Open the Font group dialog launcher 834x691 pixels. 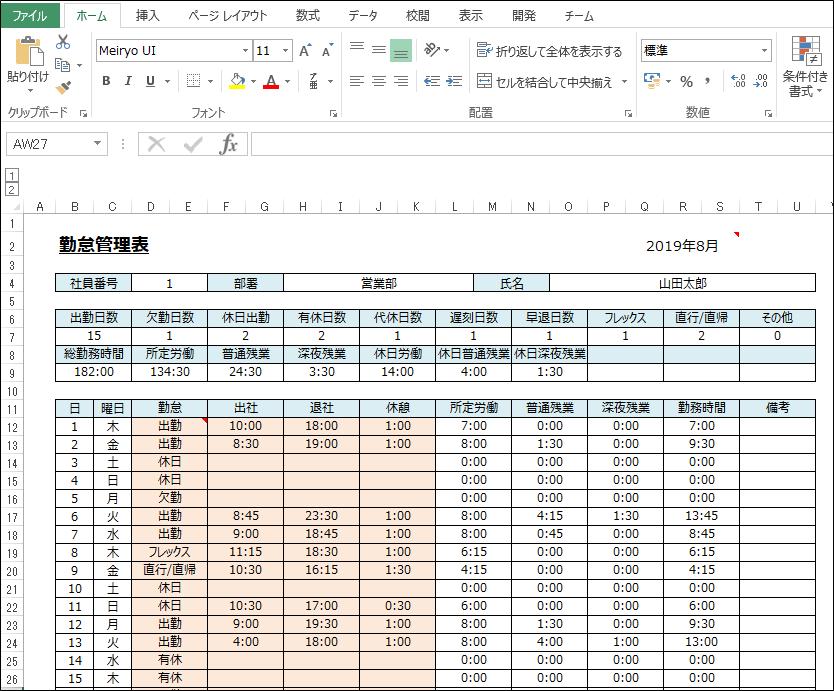pyautogui.click(x=333, y=113)
